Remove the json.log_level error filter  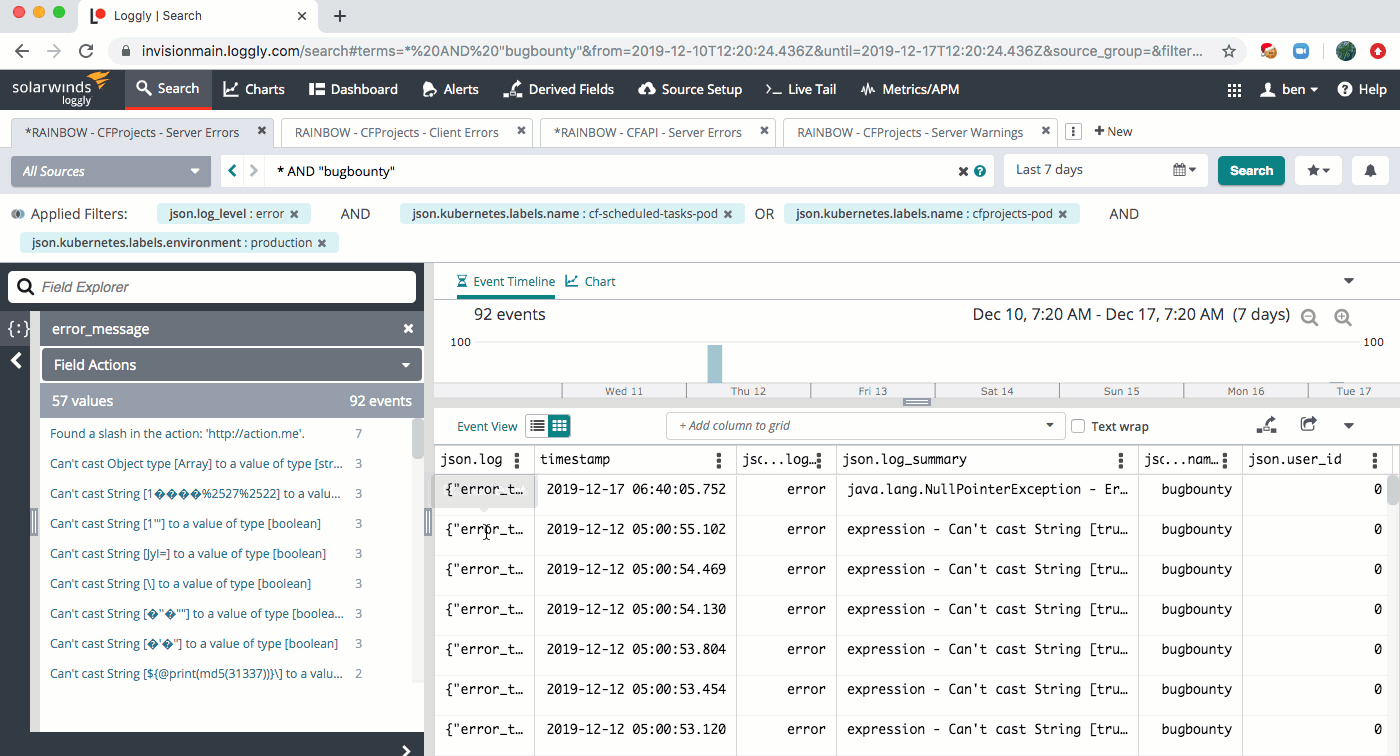[294, 214]
